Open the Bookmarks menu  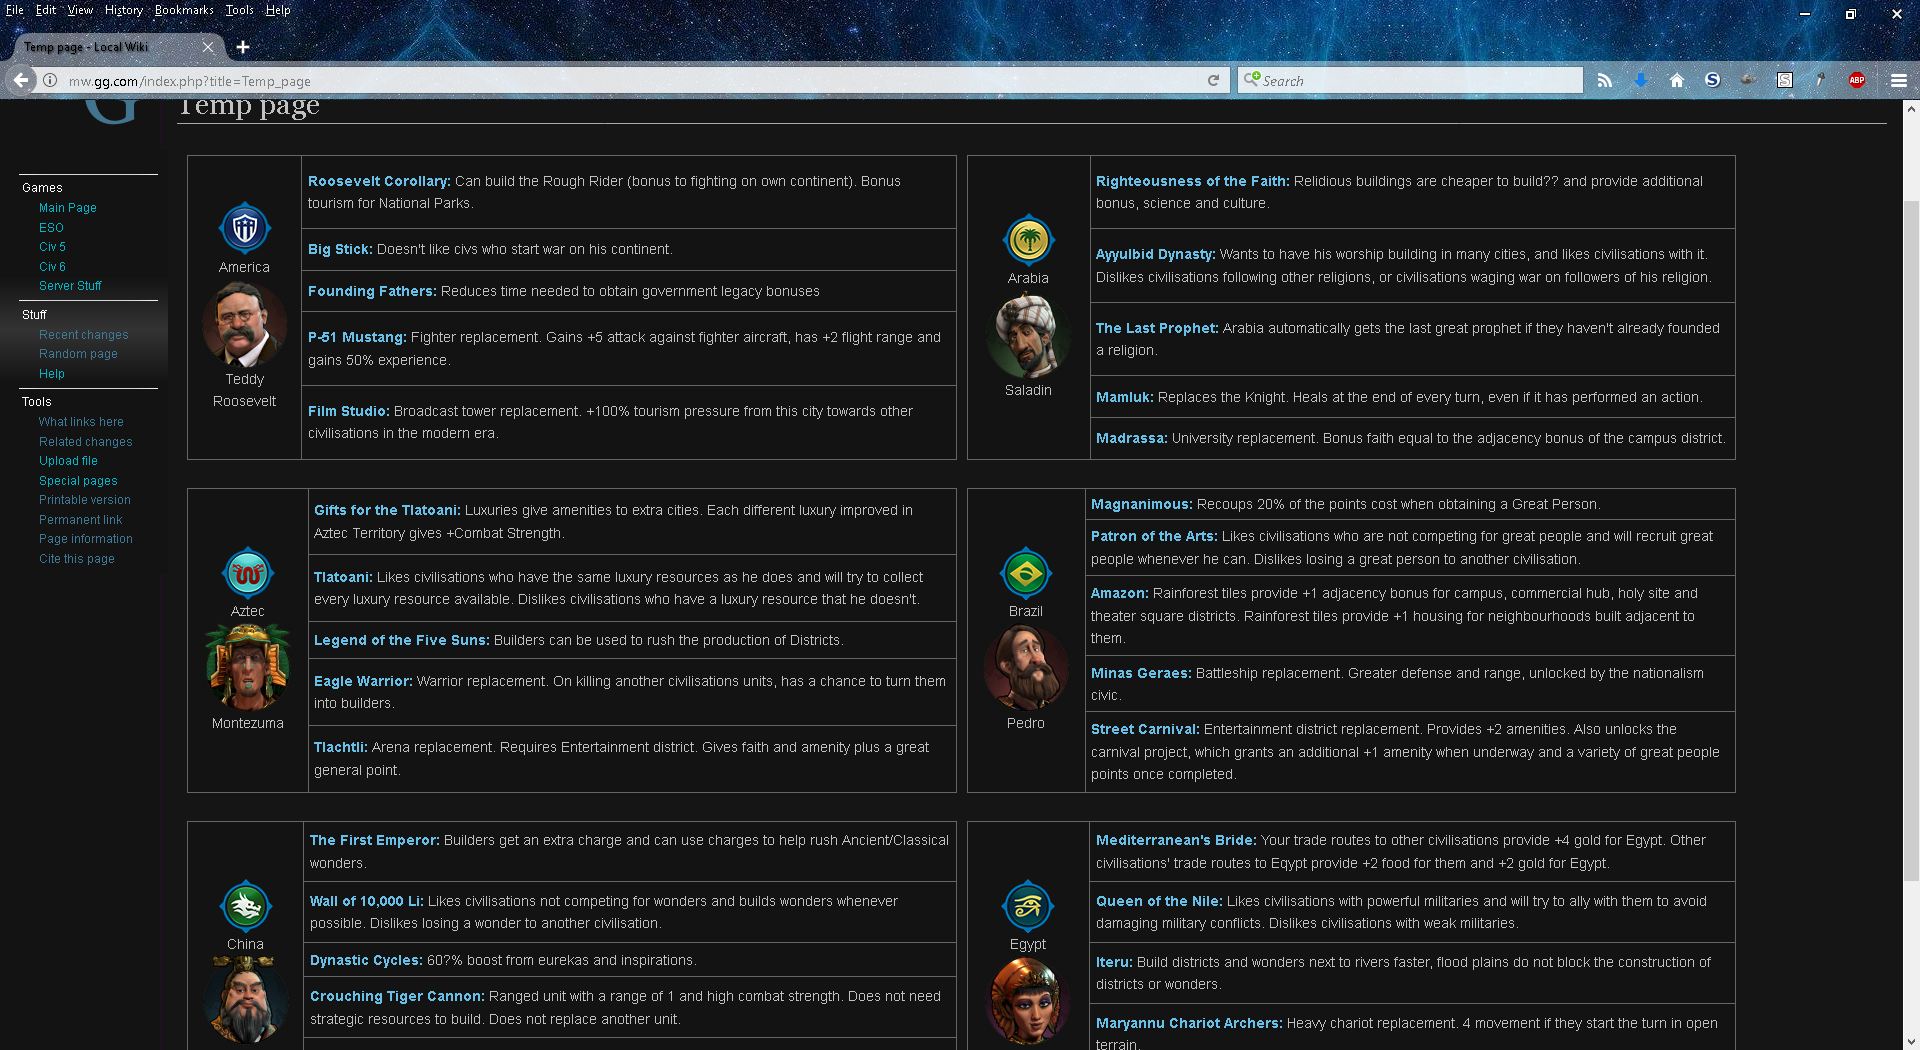click(x=183, y=10)
